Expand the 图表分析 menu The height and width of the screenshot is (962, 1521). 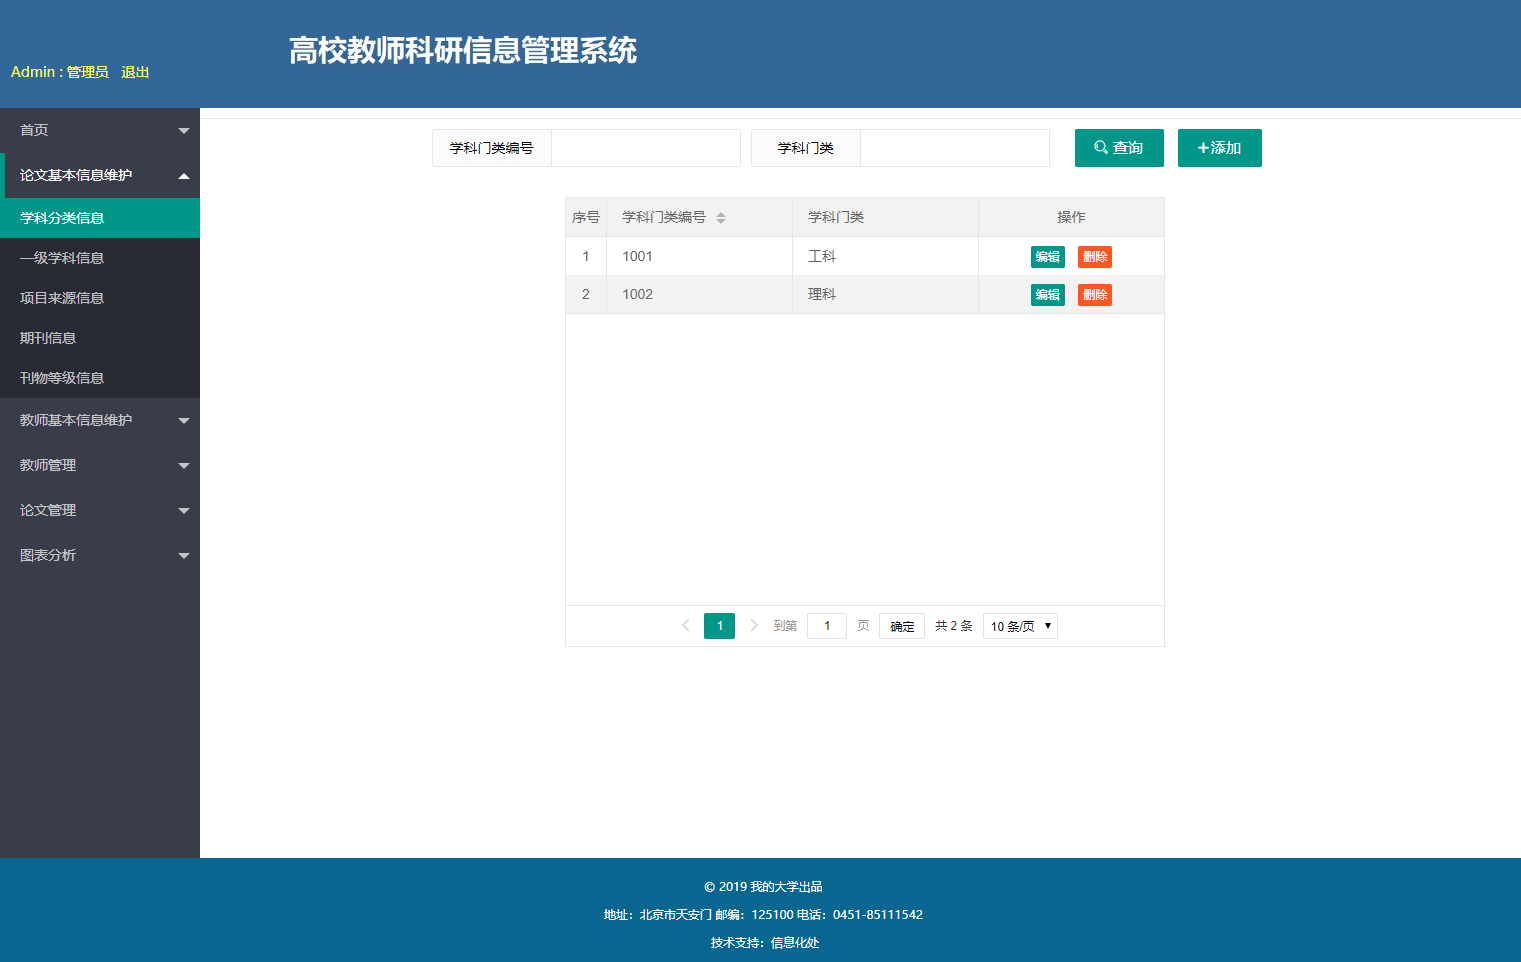(x=100, y=555)
